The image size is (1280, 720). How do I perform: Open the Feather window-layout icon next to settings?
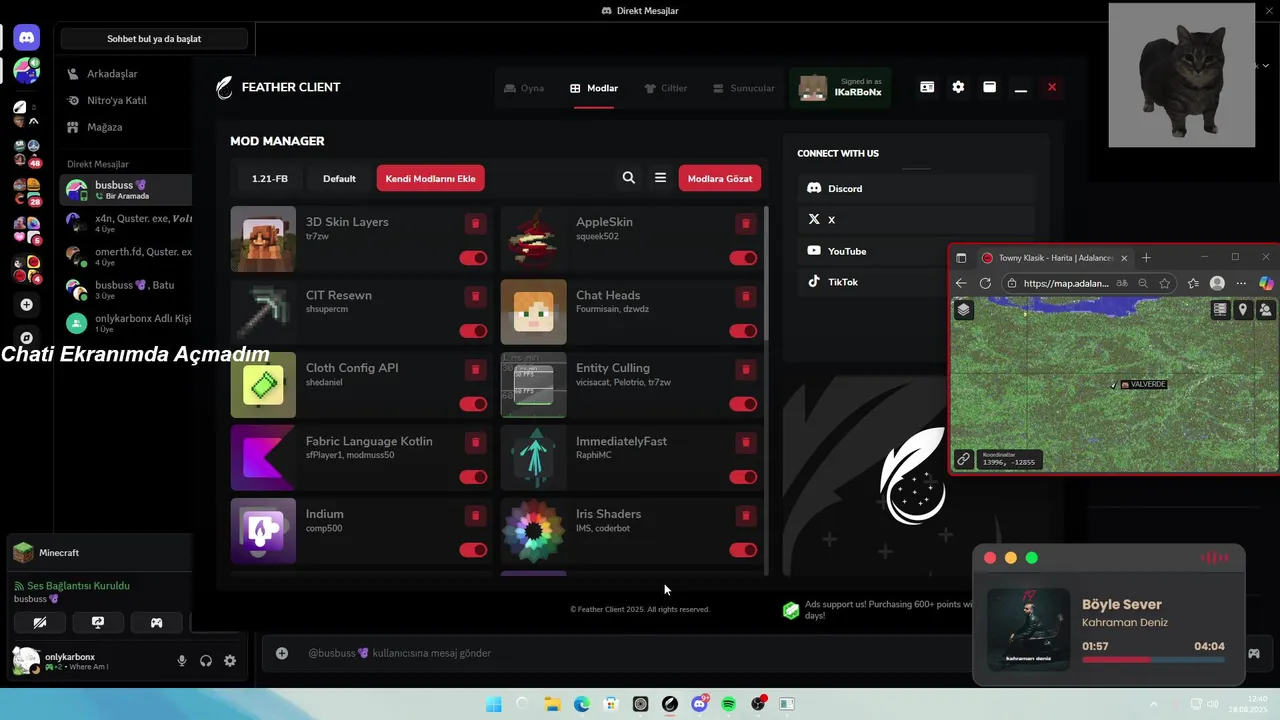click(x=989, y=87)
